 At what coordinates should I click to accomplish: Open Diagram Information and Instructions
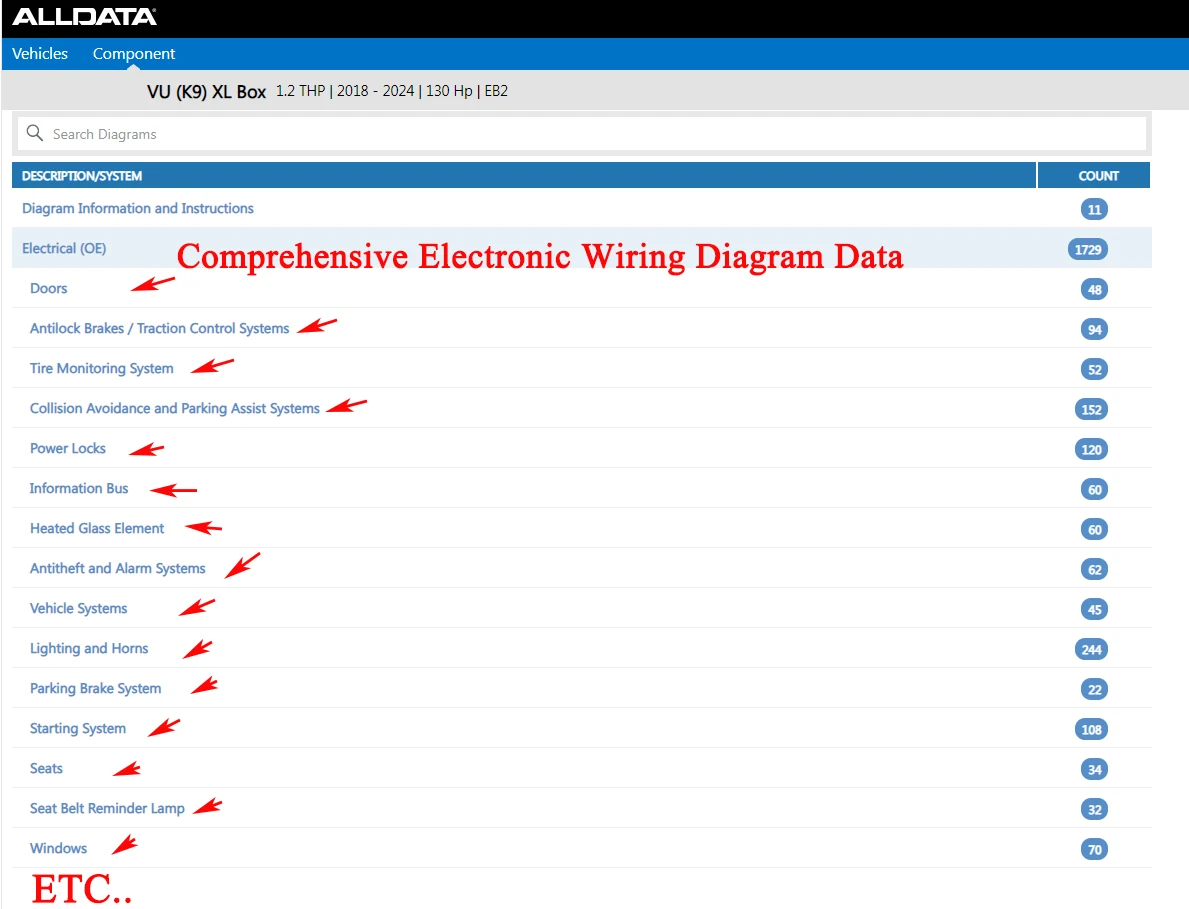pos(137,208)
